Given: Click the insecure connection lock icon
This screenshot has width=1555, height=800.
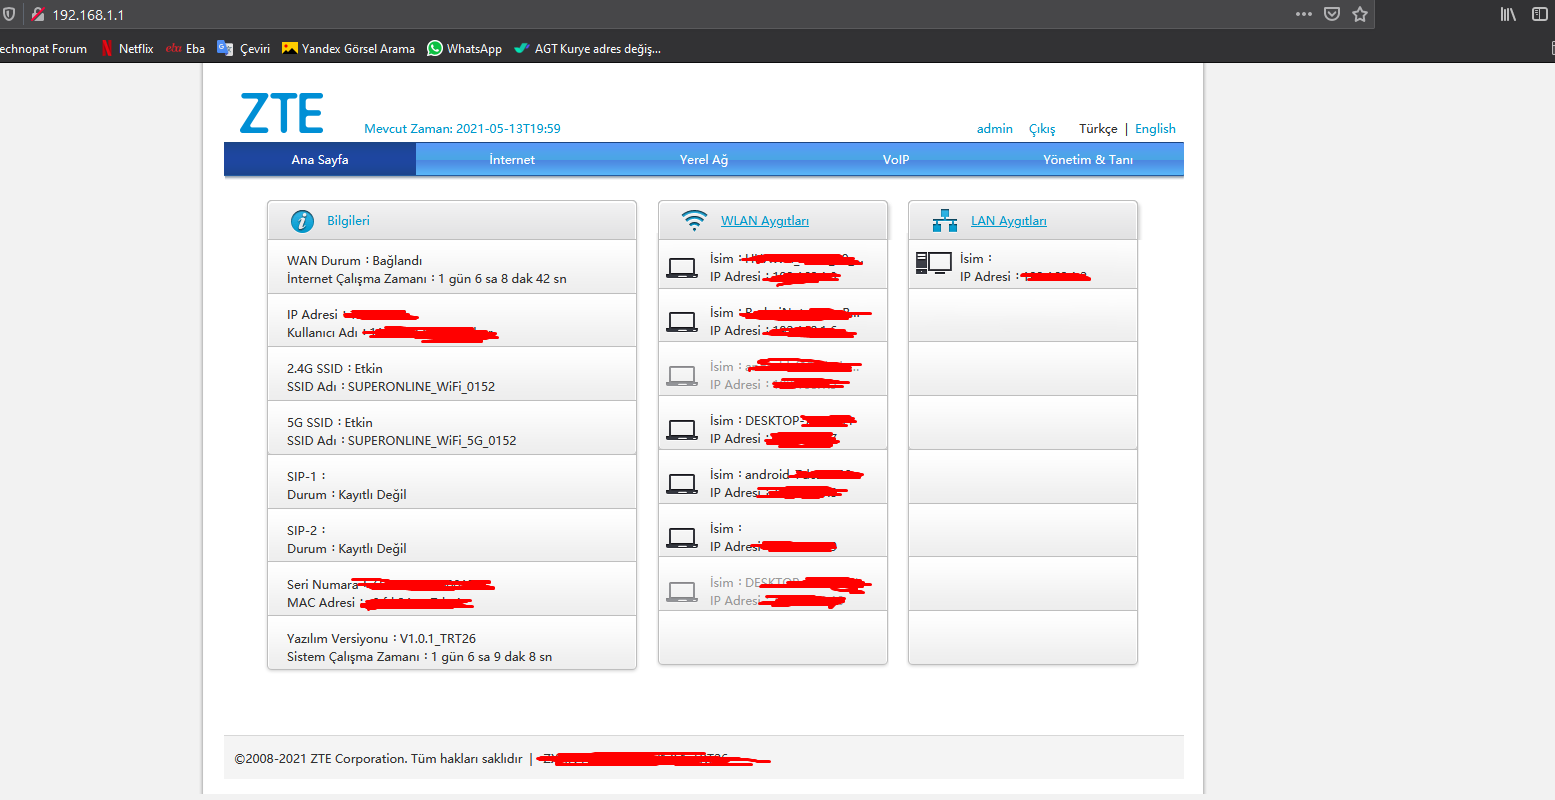Looking at the screenshot, I should coord(38,15).
